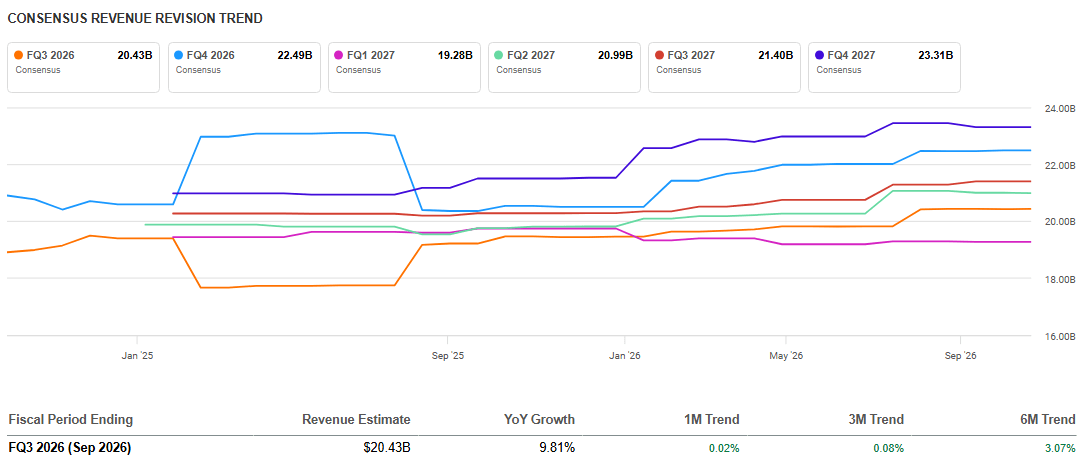
Task: Click the Sep '26 x-axis label
Action: point(960,356)
